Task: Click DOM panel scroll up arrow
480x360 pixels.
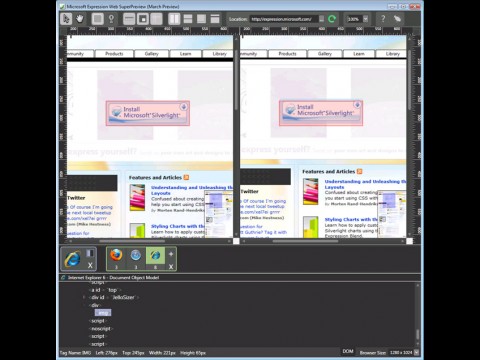Action: click(417, 285)
